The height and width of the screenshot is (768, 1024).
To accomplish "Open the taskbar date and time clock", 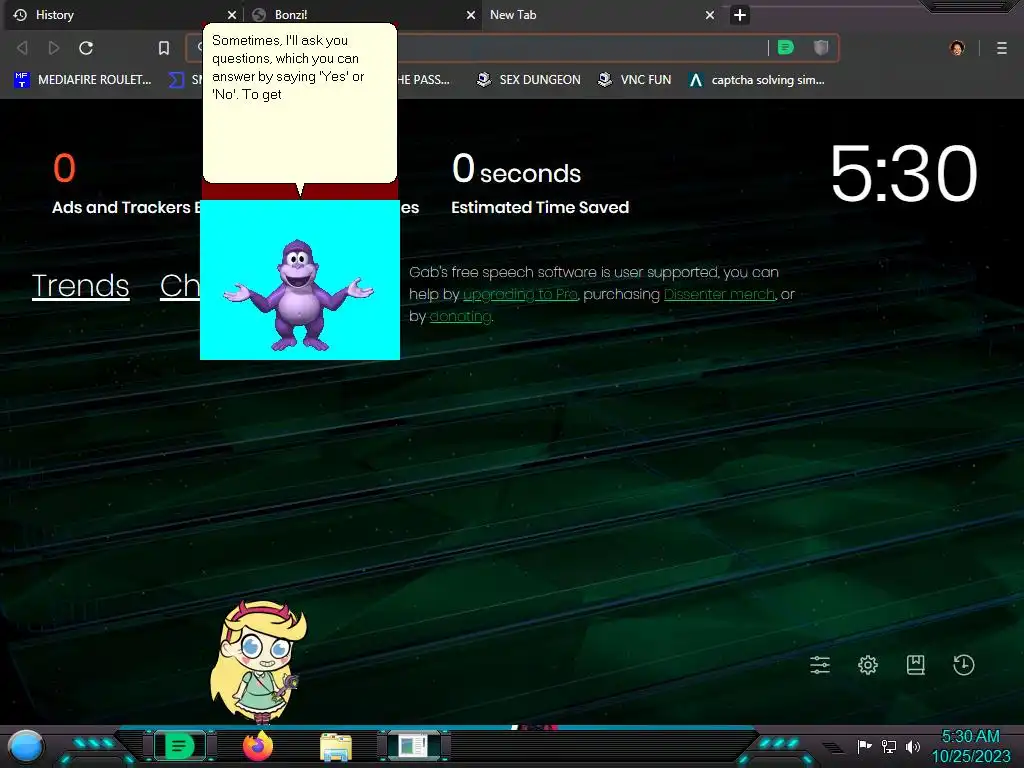I will pos(970,746).
